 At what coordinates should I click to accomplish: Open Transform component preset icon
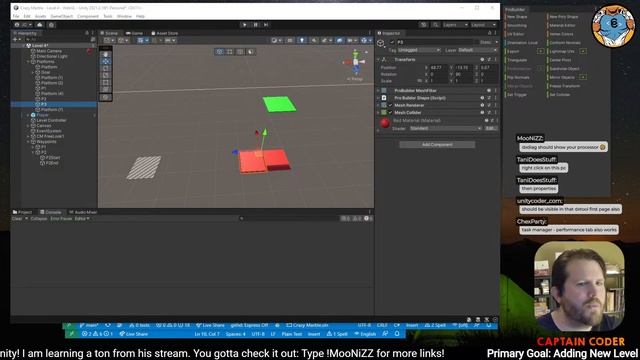(489, 60)
